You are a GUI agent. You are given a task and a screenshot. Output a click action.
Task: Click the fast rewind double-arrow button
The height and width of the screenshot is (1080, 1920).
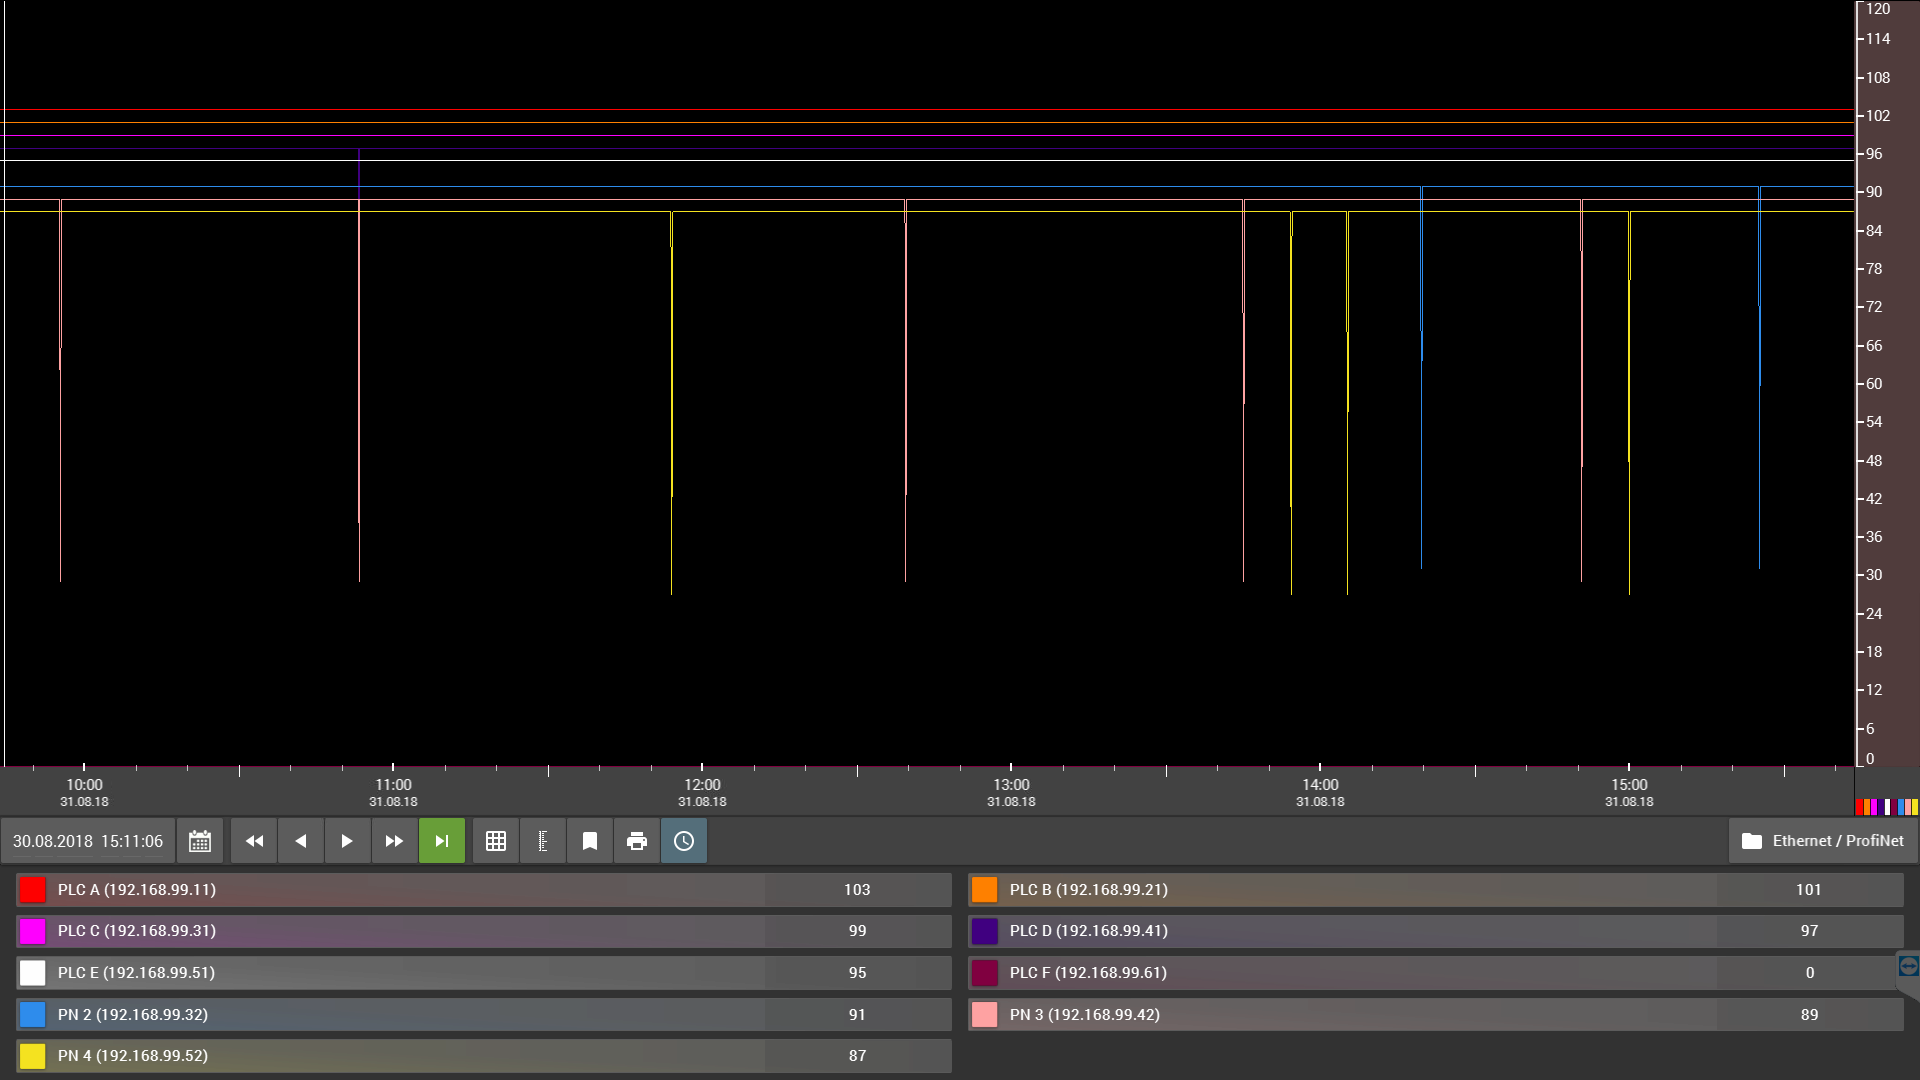tap(254, 841)
